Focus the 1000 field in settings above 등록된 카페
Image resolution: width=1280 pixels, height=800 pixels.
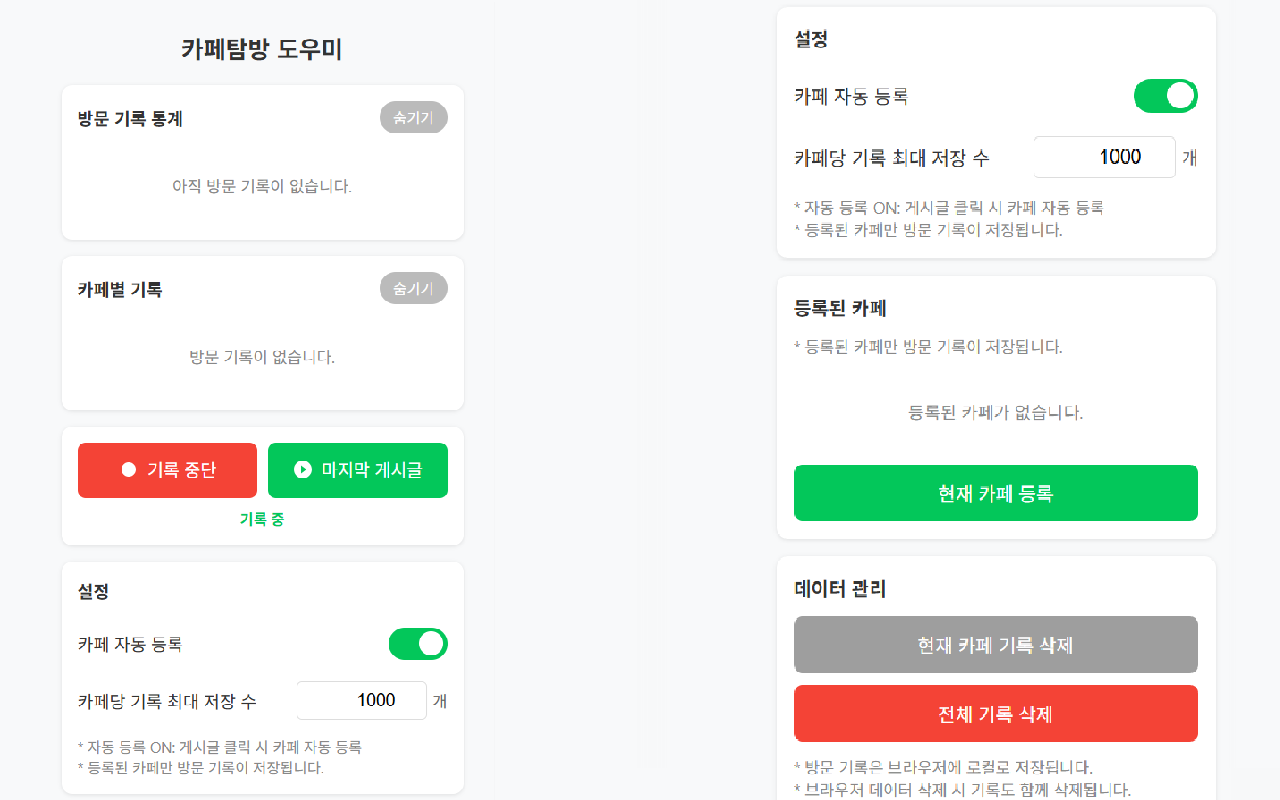click(x=1104, y=157)
